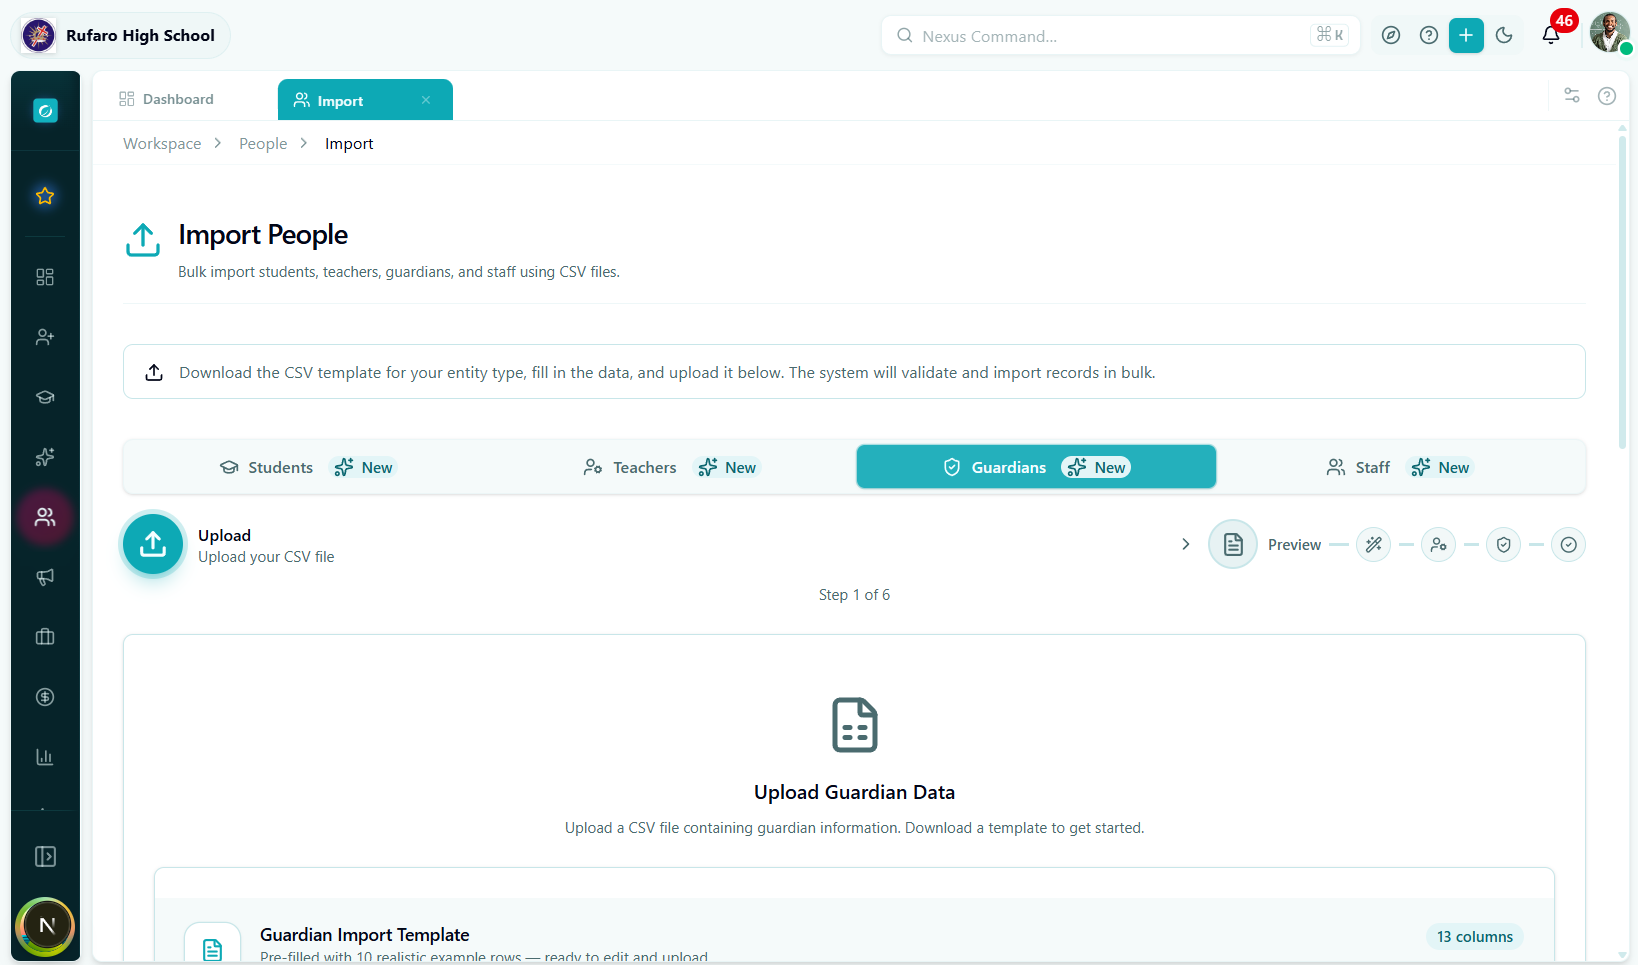1638x965 pixels.
Task: Click the magic wand step icon
Action: point(1374,545)
